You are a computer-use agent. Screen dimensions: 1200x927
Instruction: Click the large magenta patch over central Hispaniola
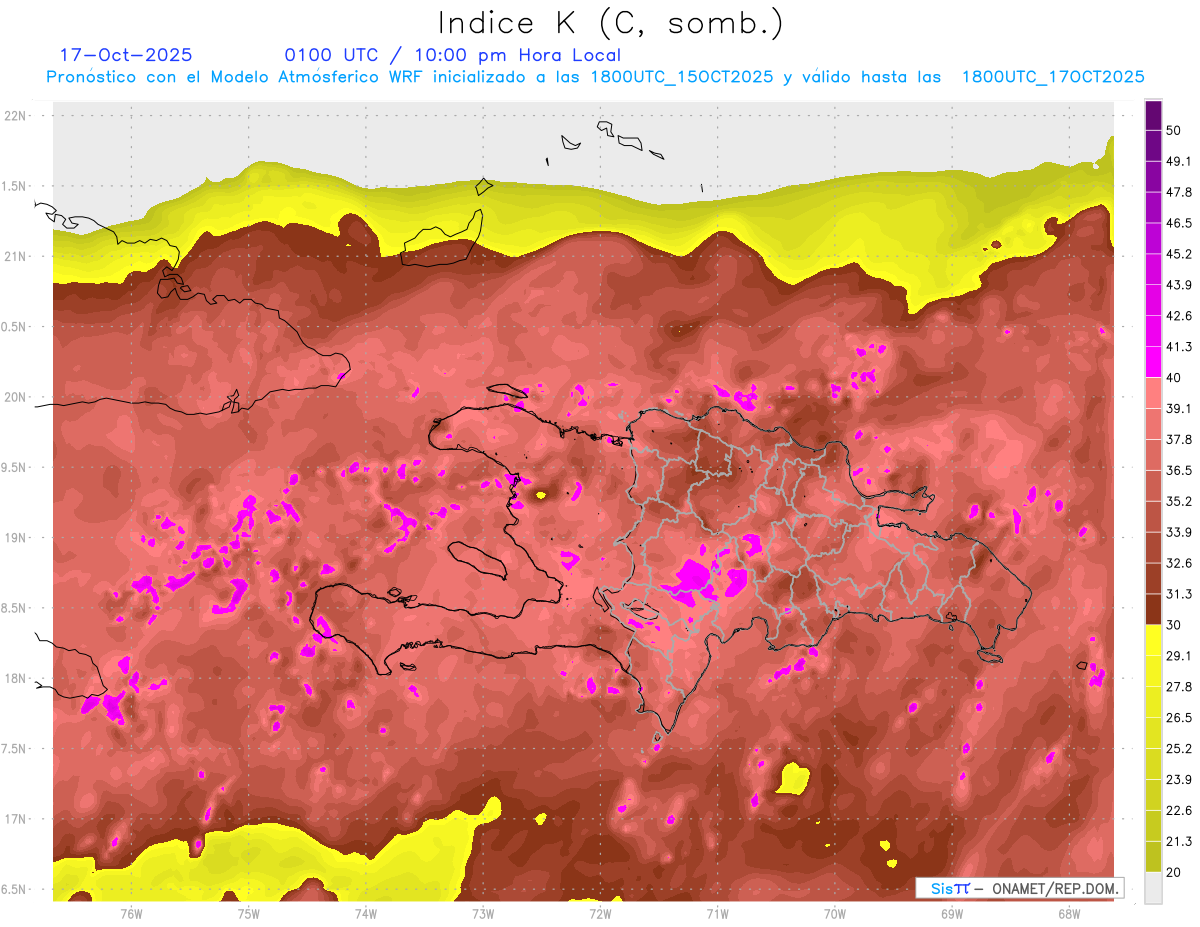692,579
